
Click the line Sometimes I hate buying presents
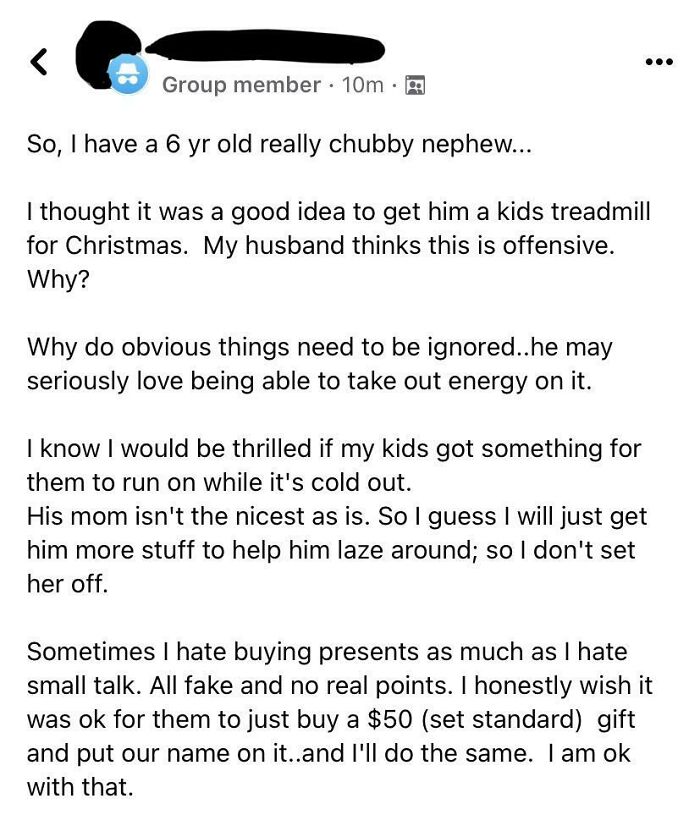[327, 652]
